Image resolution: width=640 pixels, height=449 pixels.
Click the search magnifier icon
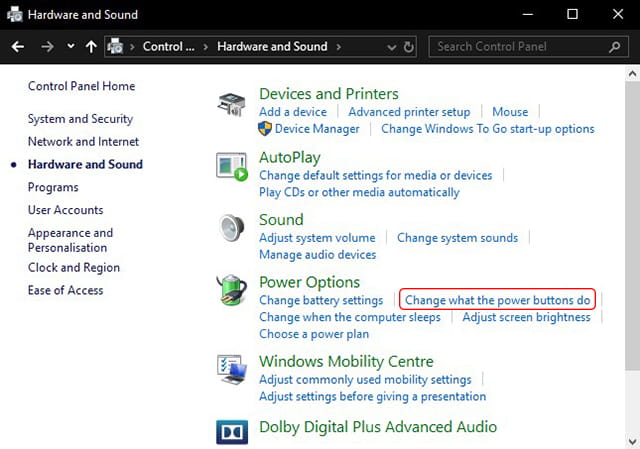click(614, 47)
